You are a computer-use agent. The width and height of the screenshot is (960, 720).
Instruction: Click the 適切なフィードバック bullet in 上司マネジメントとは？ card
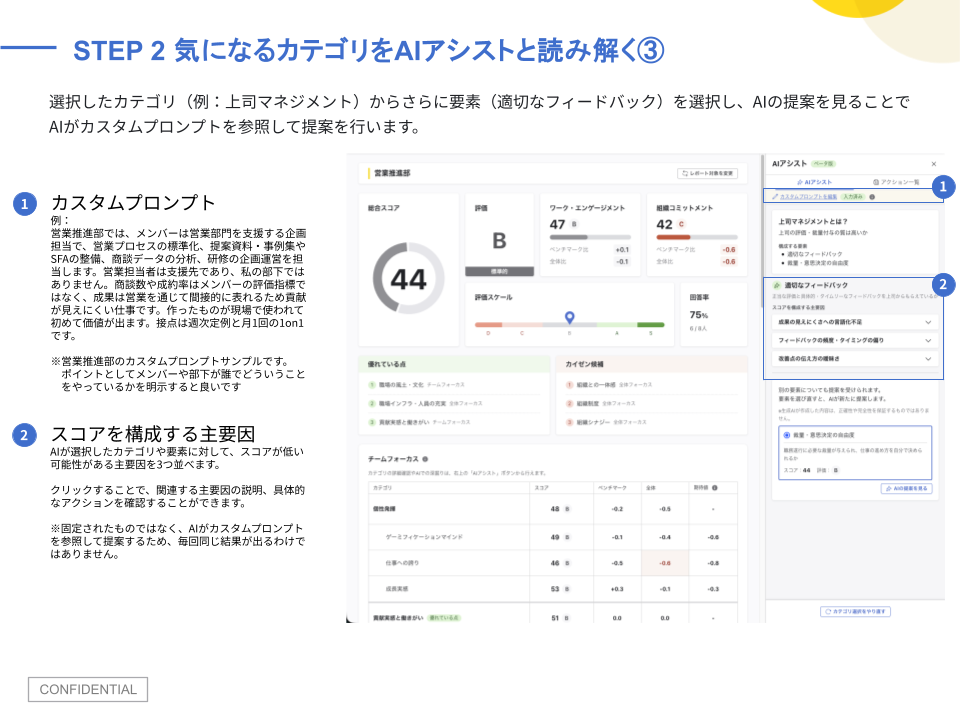[814, 254]
